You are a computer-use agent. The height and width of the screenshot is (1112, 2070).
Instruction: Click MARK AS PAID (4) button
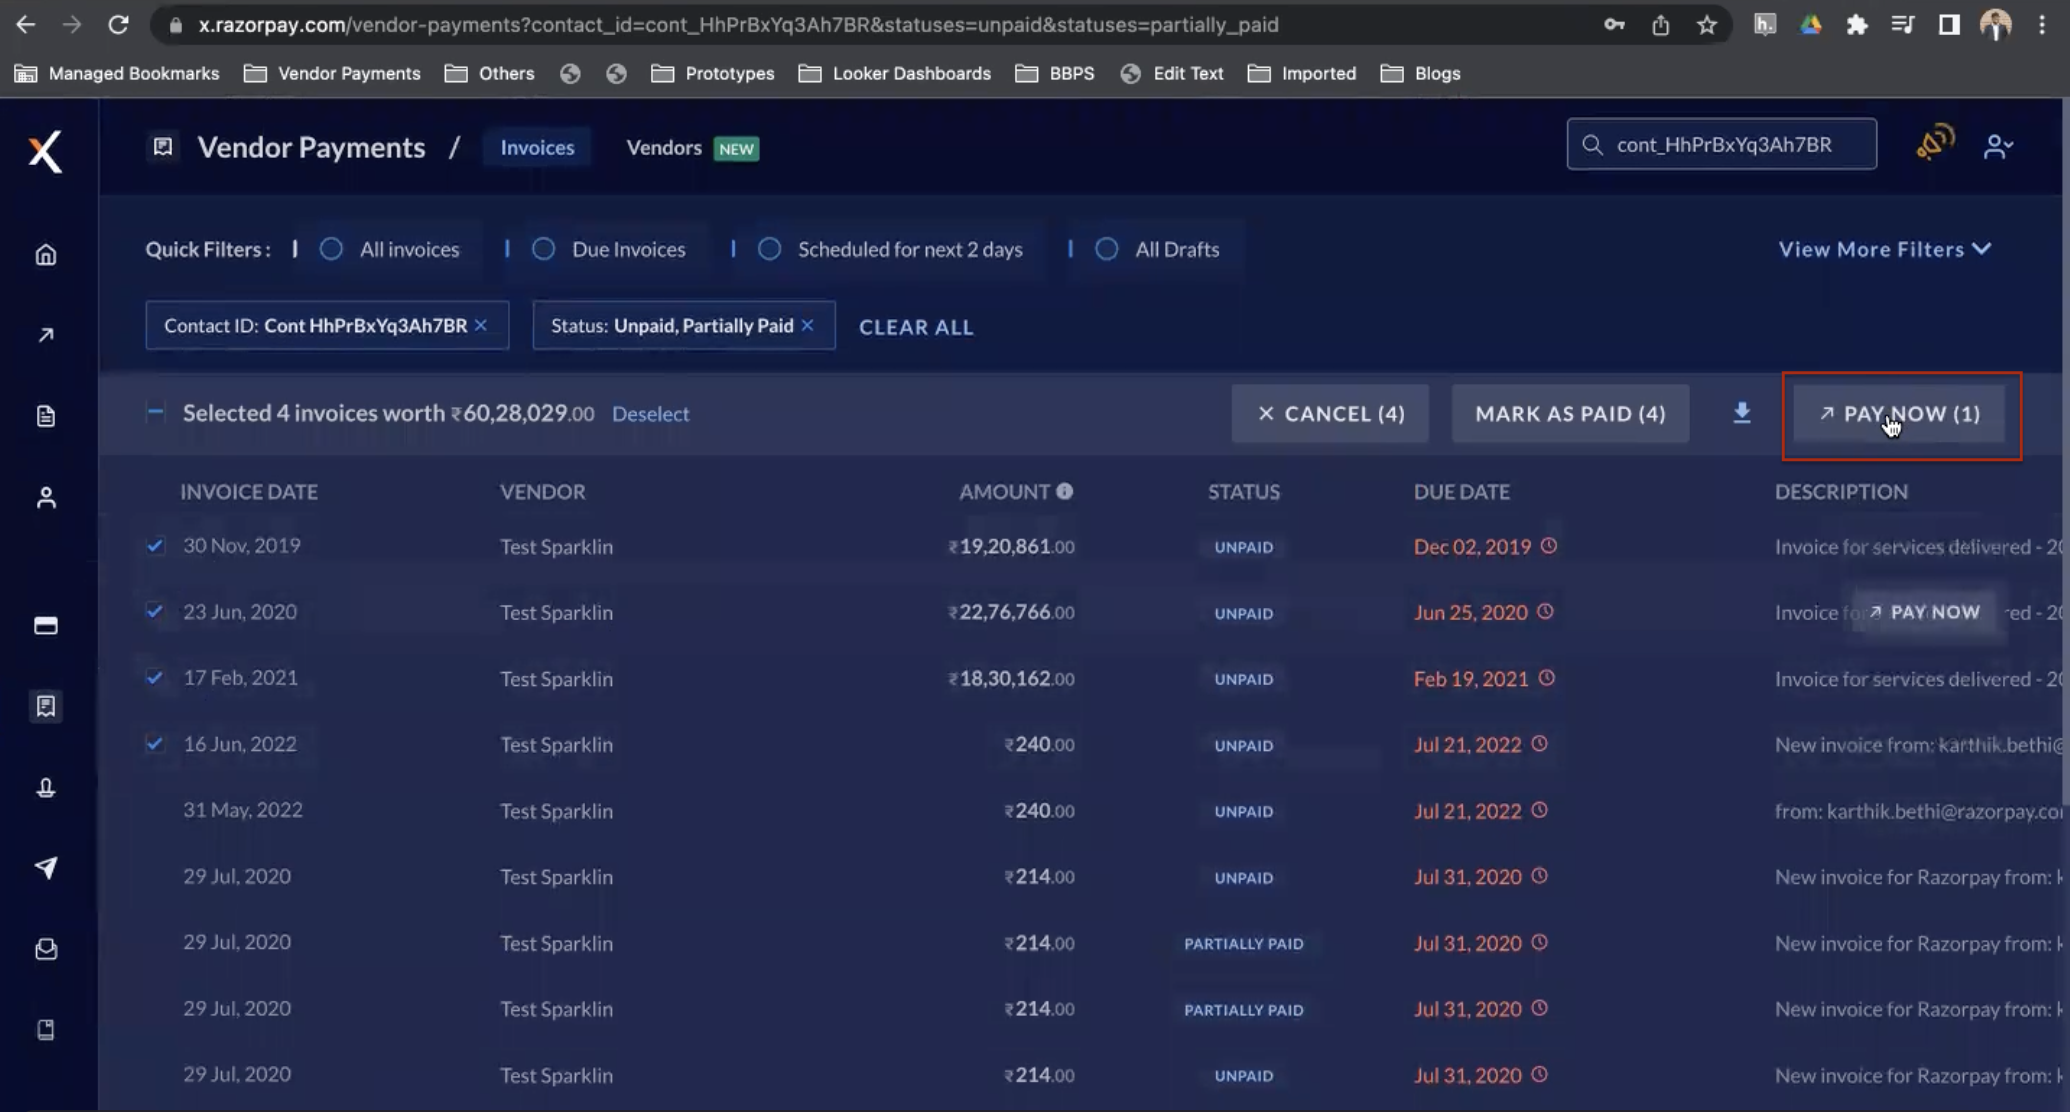pyautogui.click(x=1570, y=413)
